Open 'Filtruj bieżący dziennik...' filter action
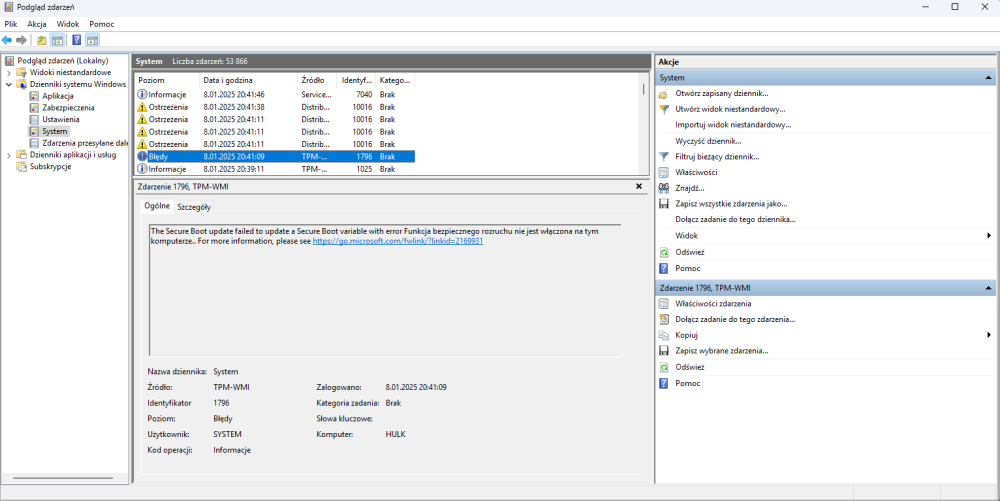The width and height of the screenshot is (1000, 501). tap(716, 157)
